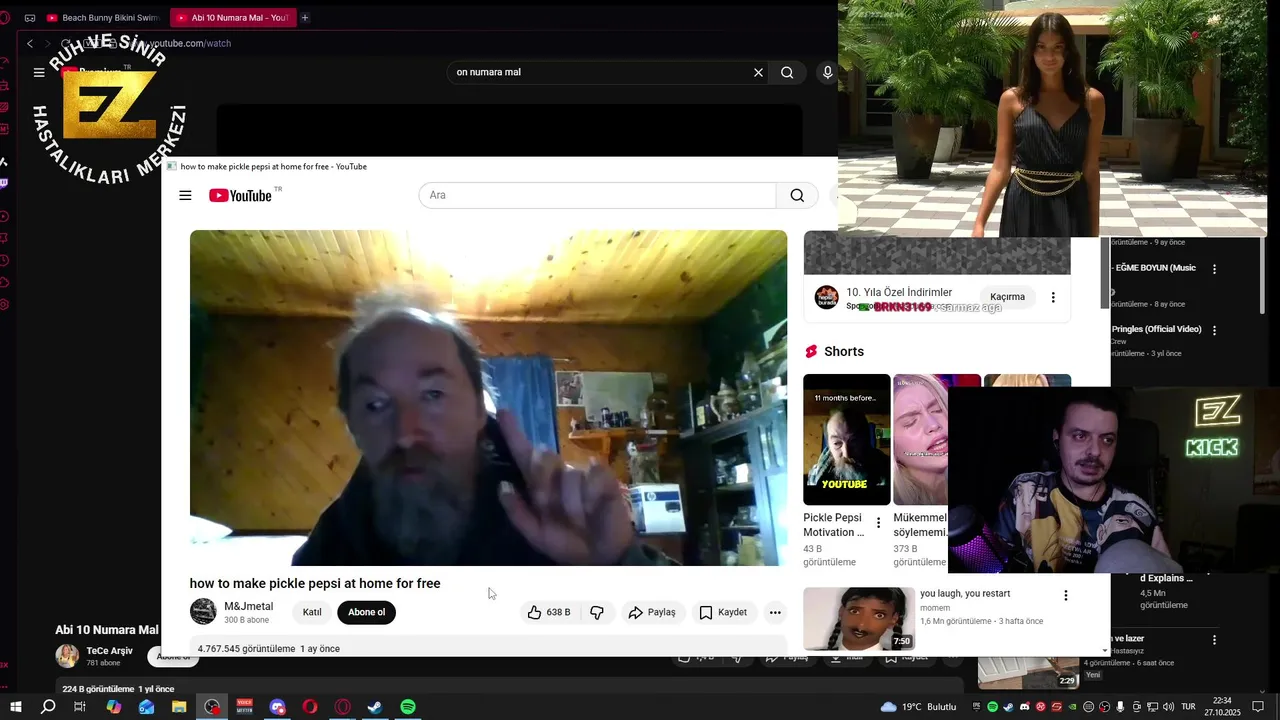This screenshot has height=720, width=1280.
Task: Open hamburger menu in background YouTube window
Action: 39,72
